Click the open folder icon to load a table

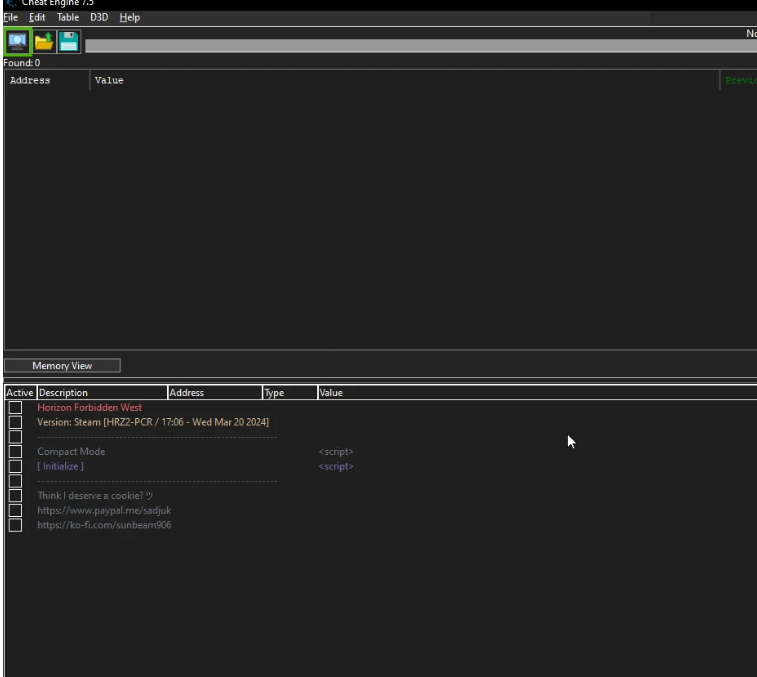point(43,41)
